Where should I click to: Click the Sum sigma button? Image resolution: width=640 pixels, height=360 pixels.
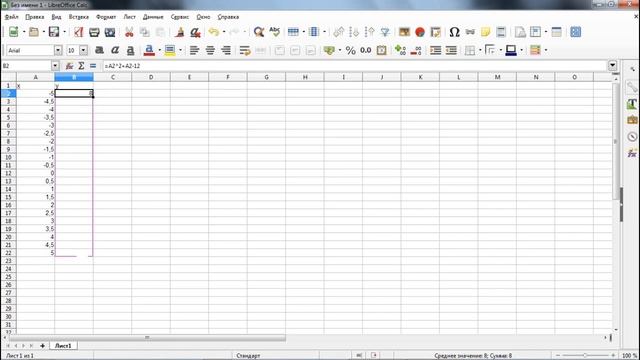point(81,66)
